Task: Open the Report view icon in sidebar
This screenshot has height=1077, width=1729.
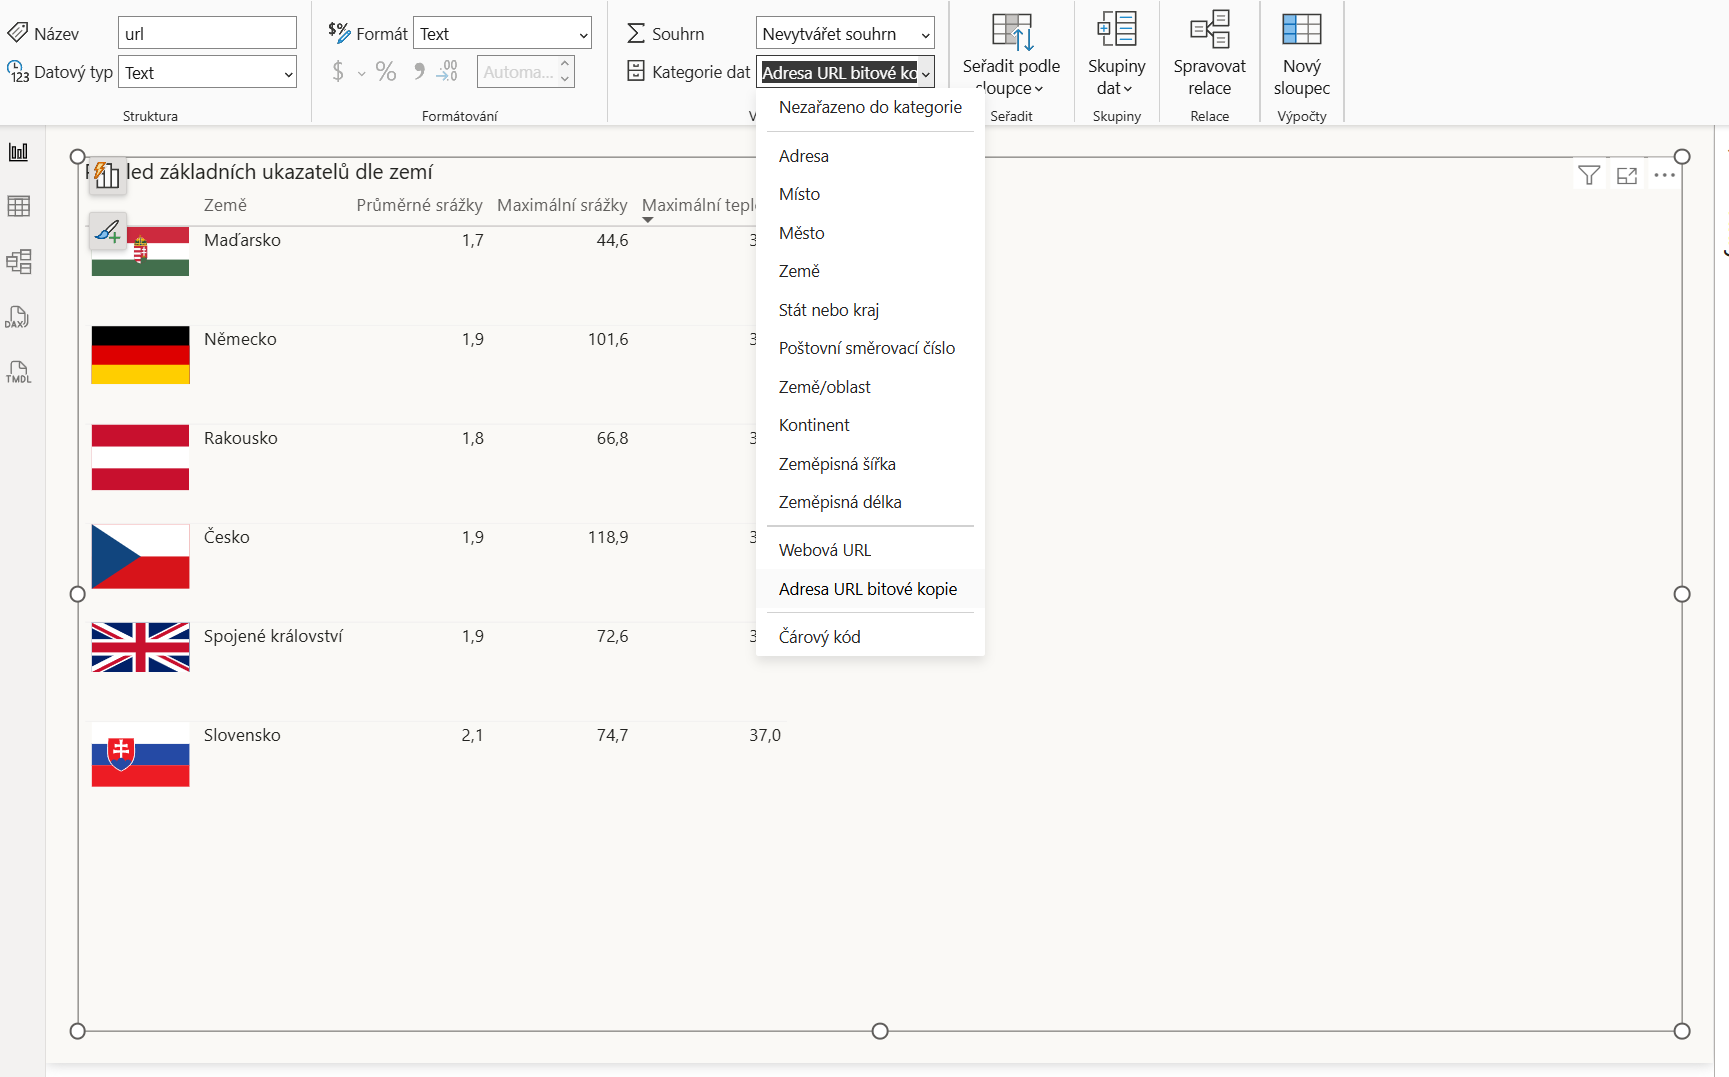Action: tap(18, 152)
